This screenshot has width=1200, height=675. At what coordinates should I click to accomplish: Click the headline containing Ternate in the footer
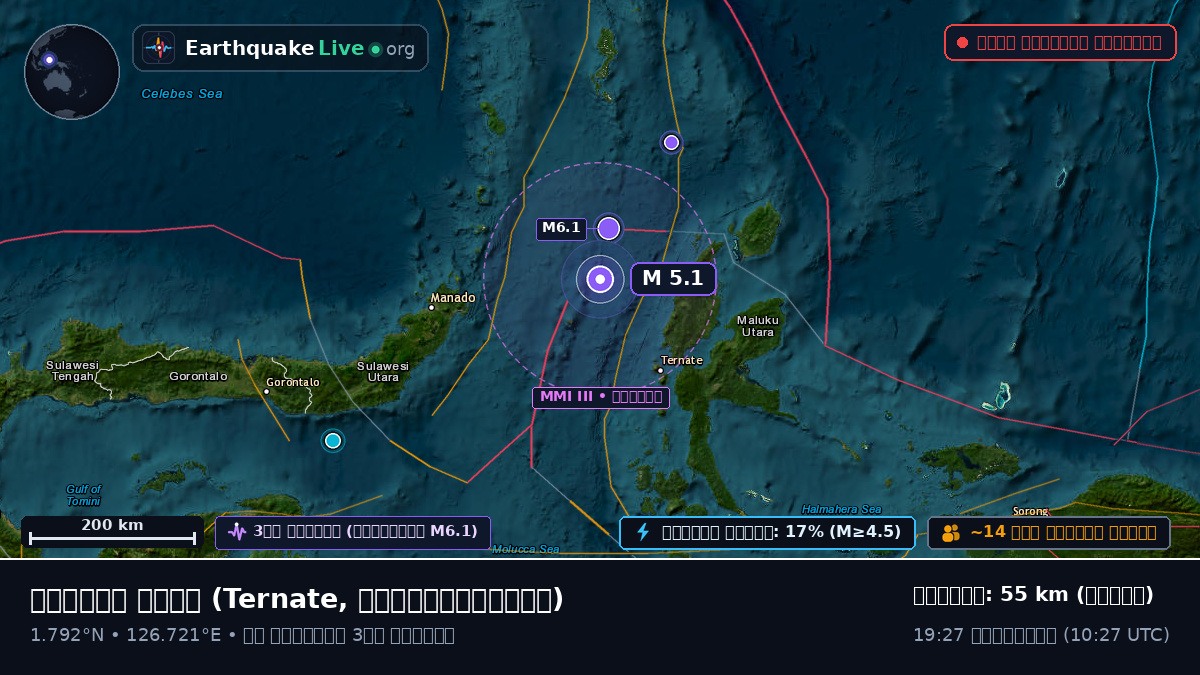click(x=297, y=599)
